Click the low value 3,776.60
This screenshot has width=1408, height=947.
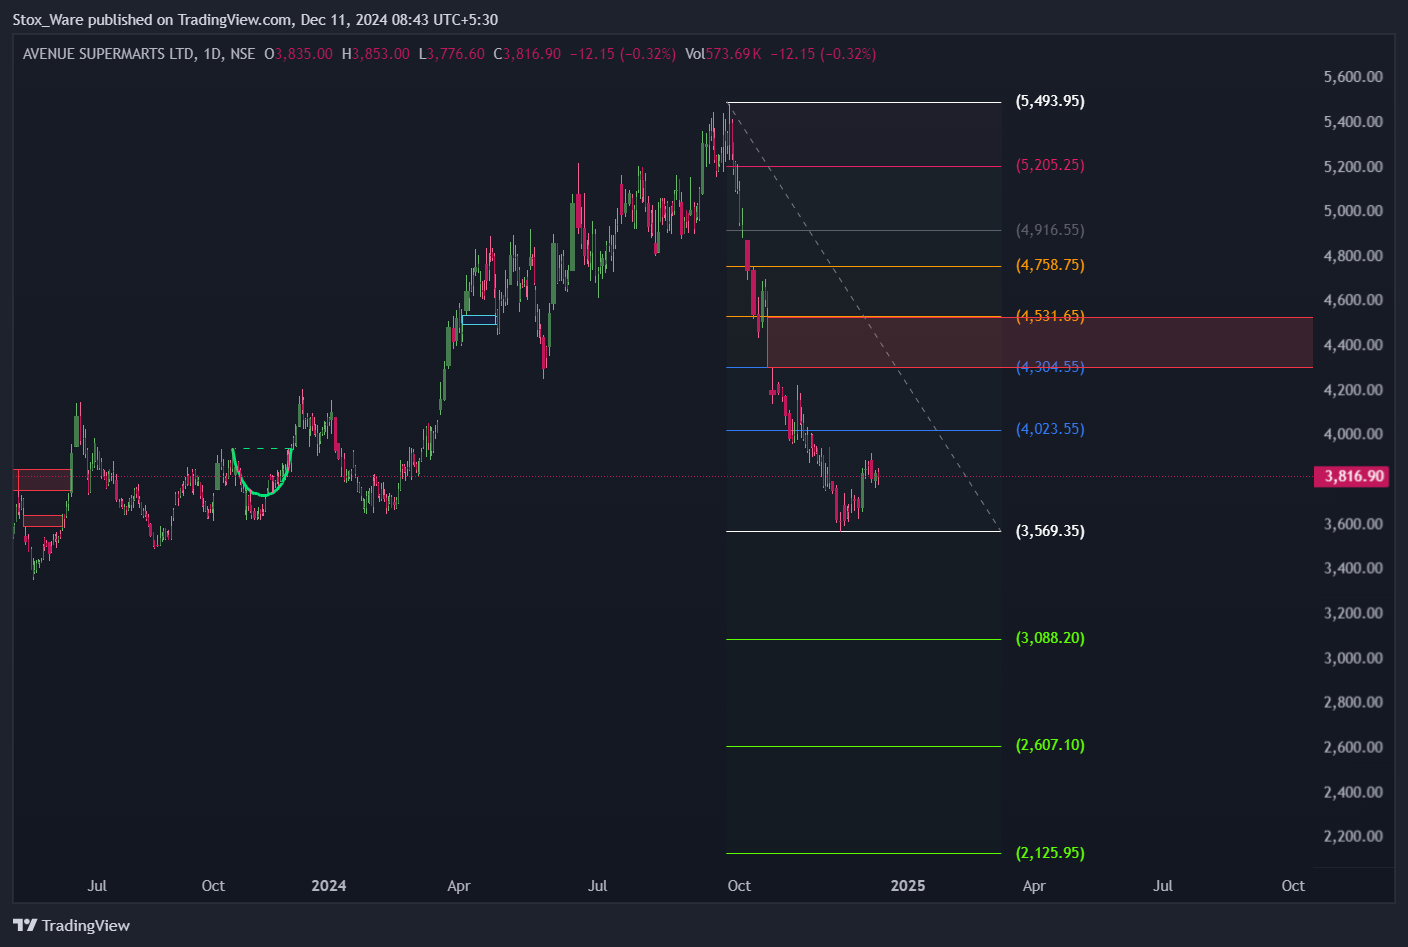pos(455,54)
